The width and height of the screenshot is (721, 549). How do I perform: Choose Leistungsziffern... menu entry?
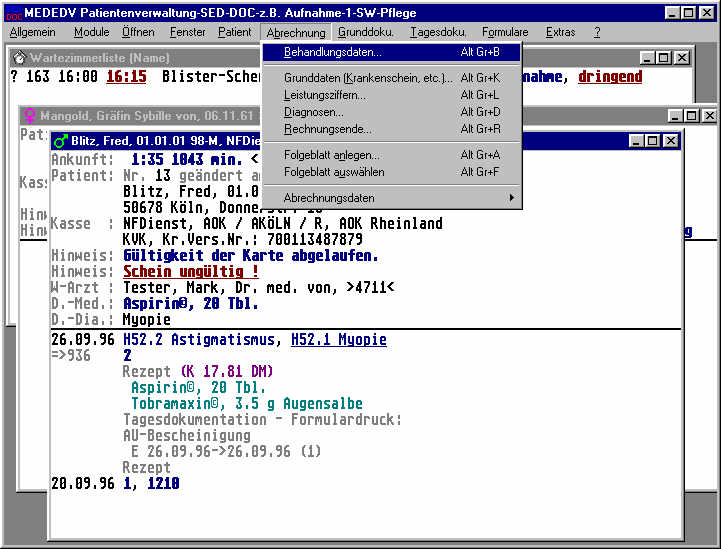(392, 95)
